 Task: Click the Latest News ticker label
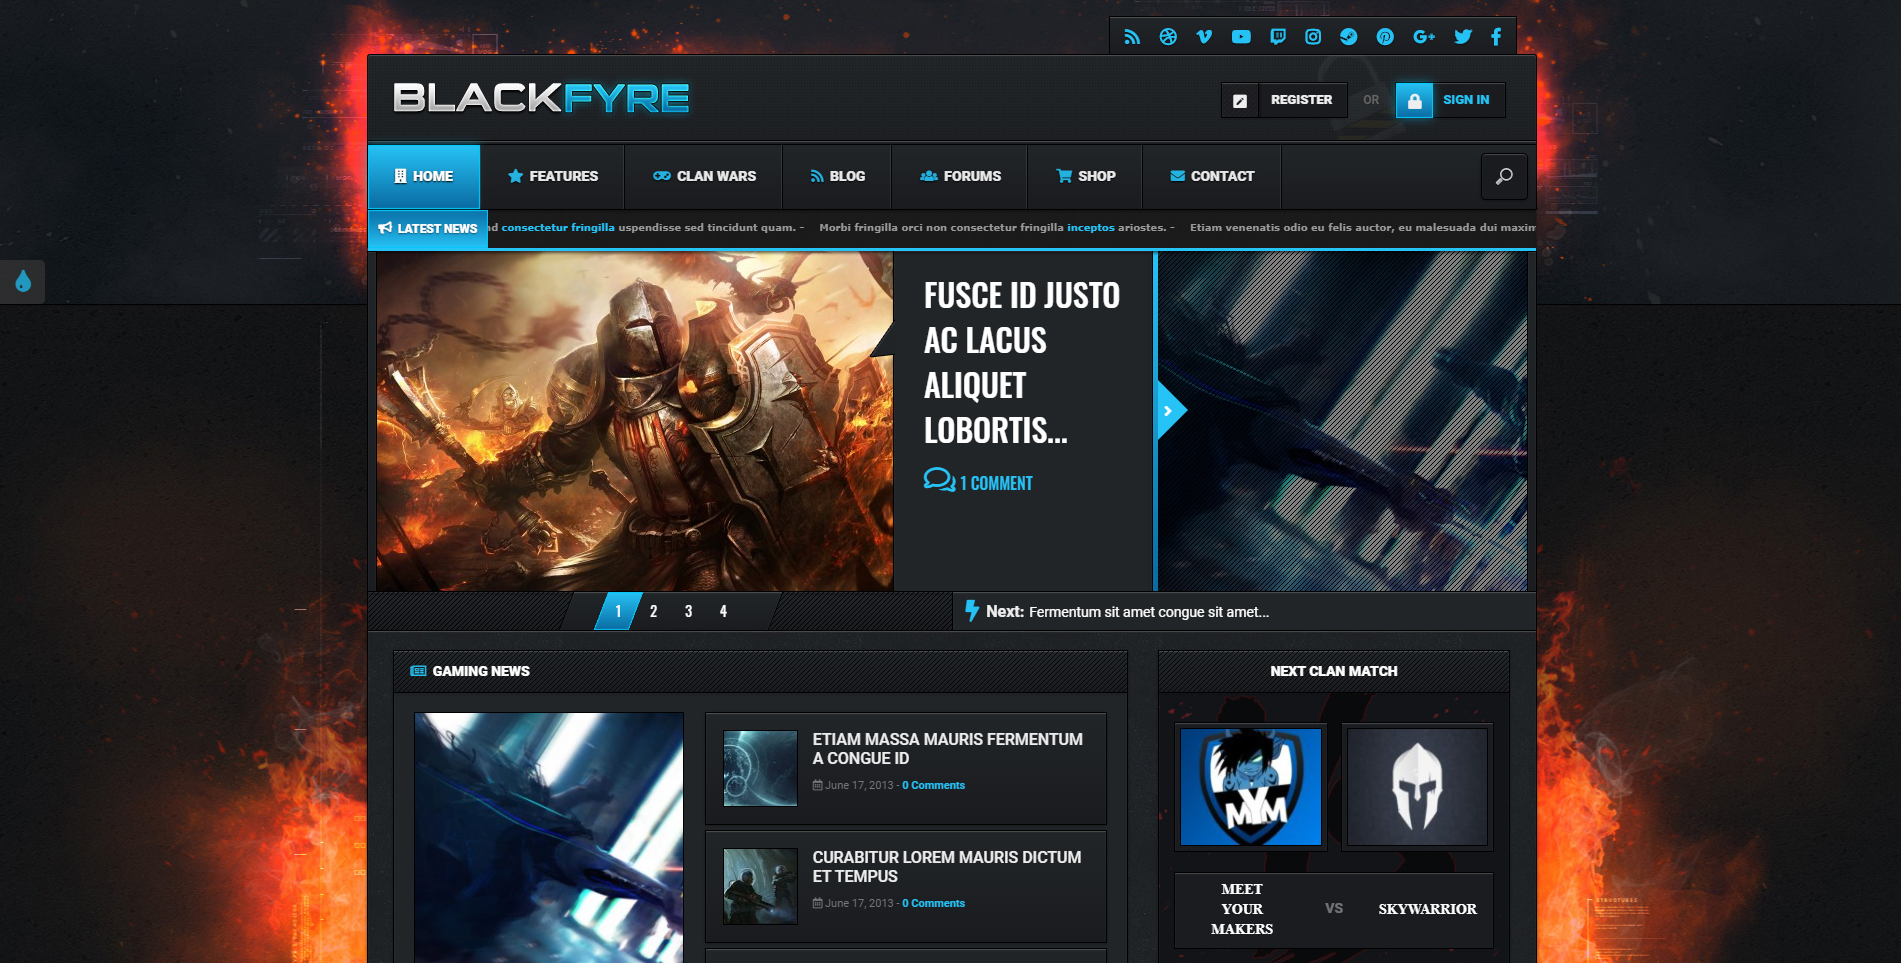pyautogui.click(x=428, y=228)
